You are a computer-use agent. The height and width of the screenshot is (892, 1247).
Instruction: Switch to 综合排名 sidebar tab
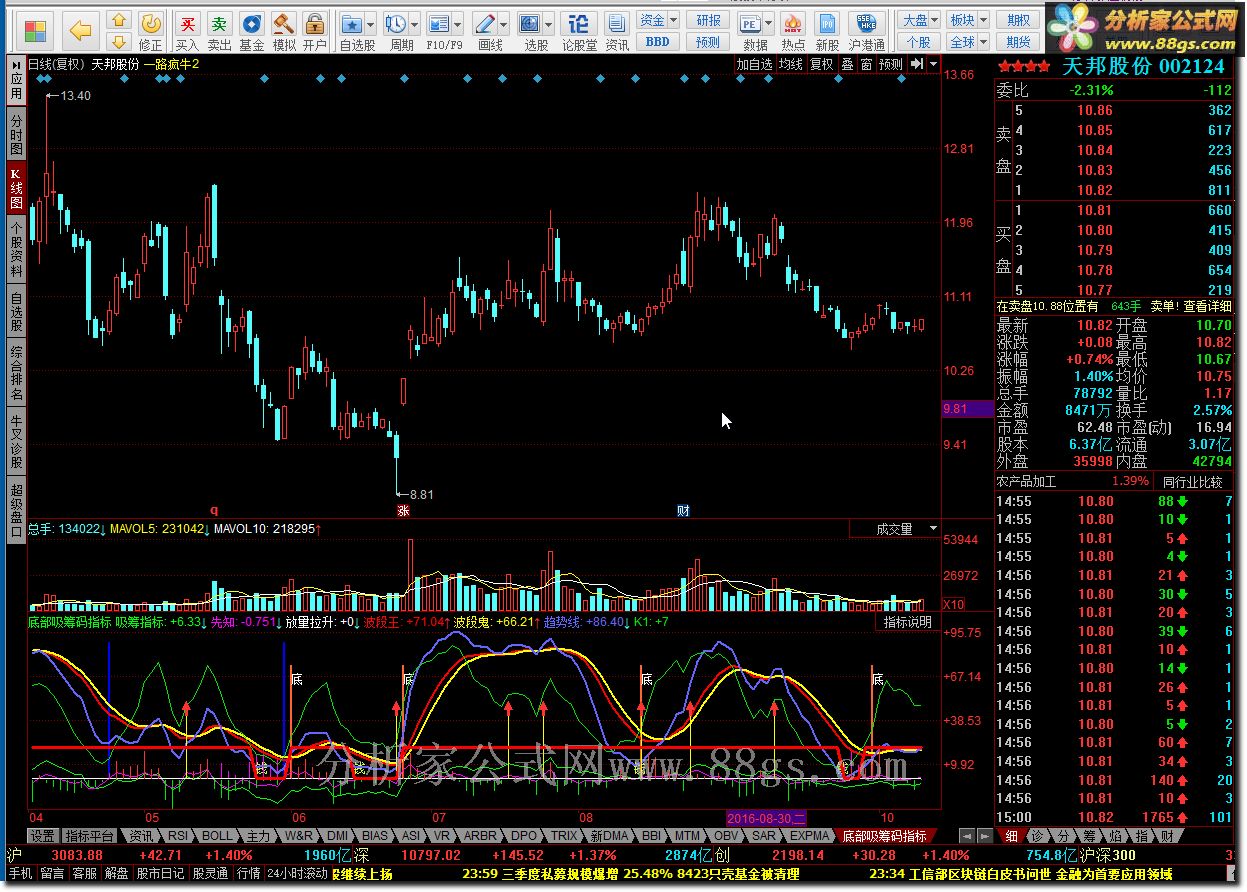tap(16, 373)
